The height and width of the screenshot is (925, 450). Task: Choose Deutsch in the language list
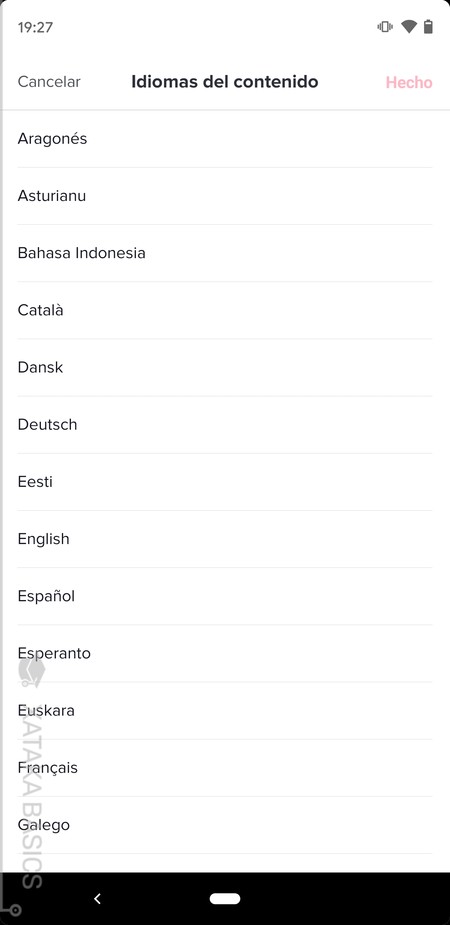(x=225, y=425)
